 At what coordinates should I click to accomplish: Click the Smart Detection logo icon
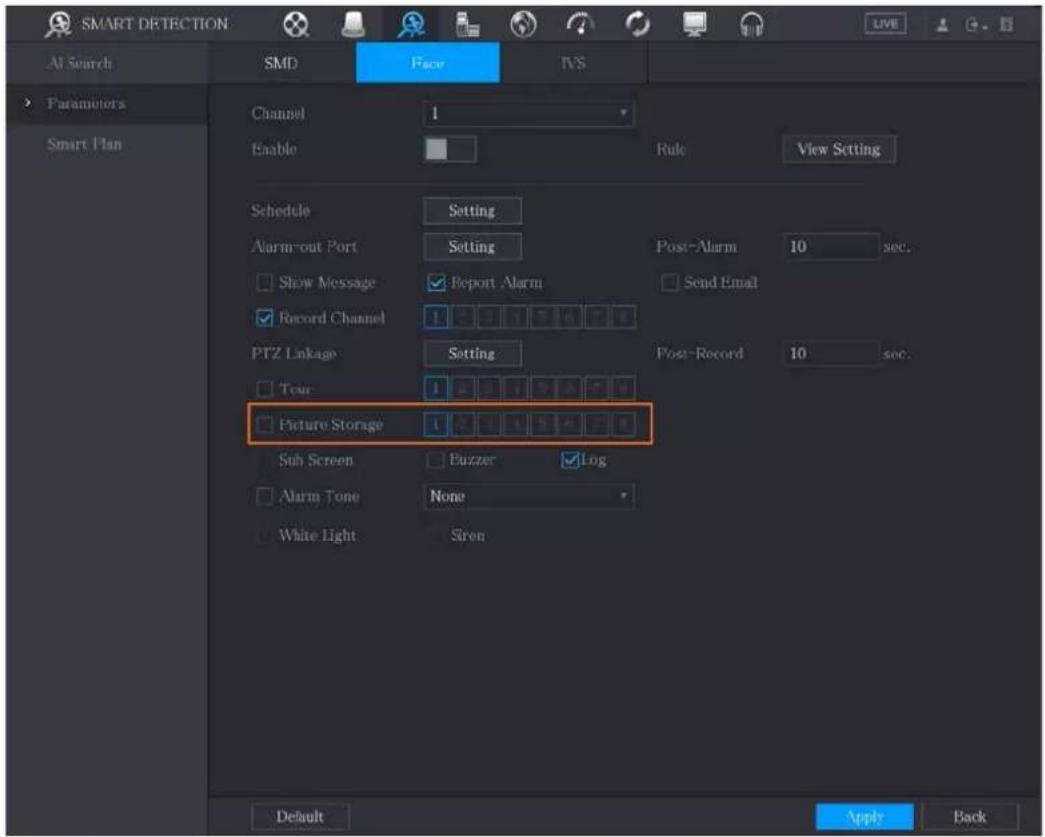pos(59,24)
